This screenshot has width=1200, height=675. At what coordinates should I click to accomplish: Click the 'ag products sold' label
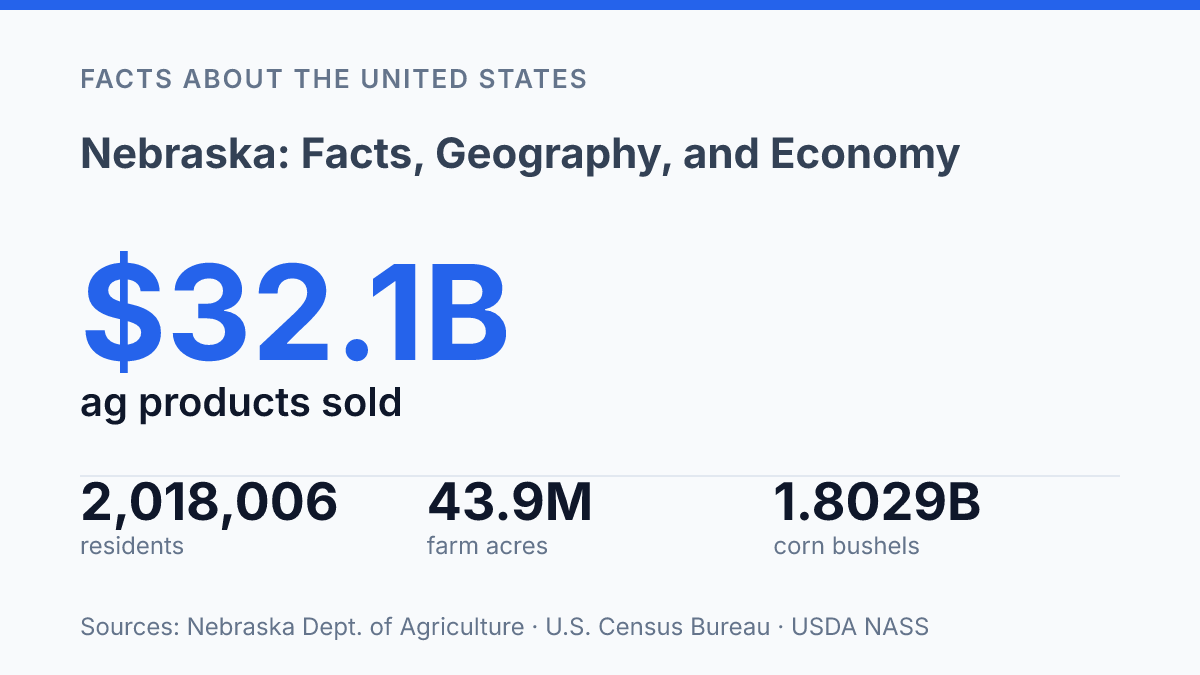(x=241, y=403)
